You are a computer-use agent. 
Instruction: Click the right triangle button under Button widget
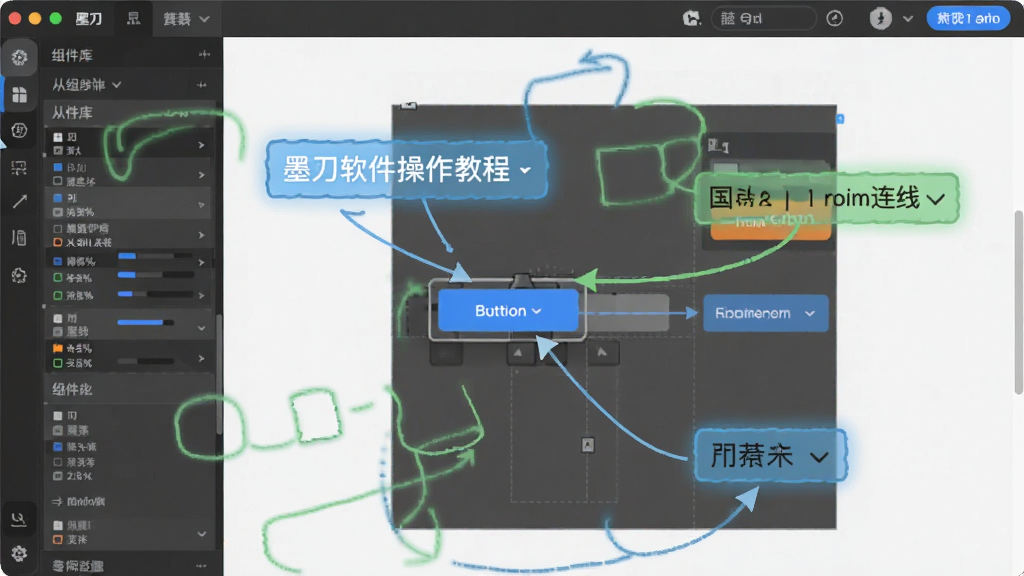pos(601,353)
